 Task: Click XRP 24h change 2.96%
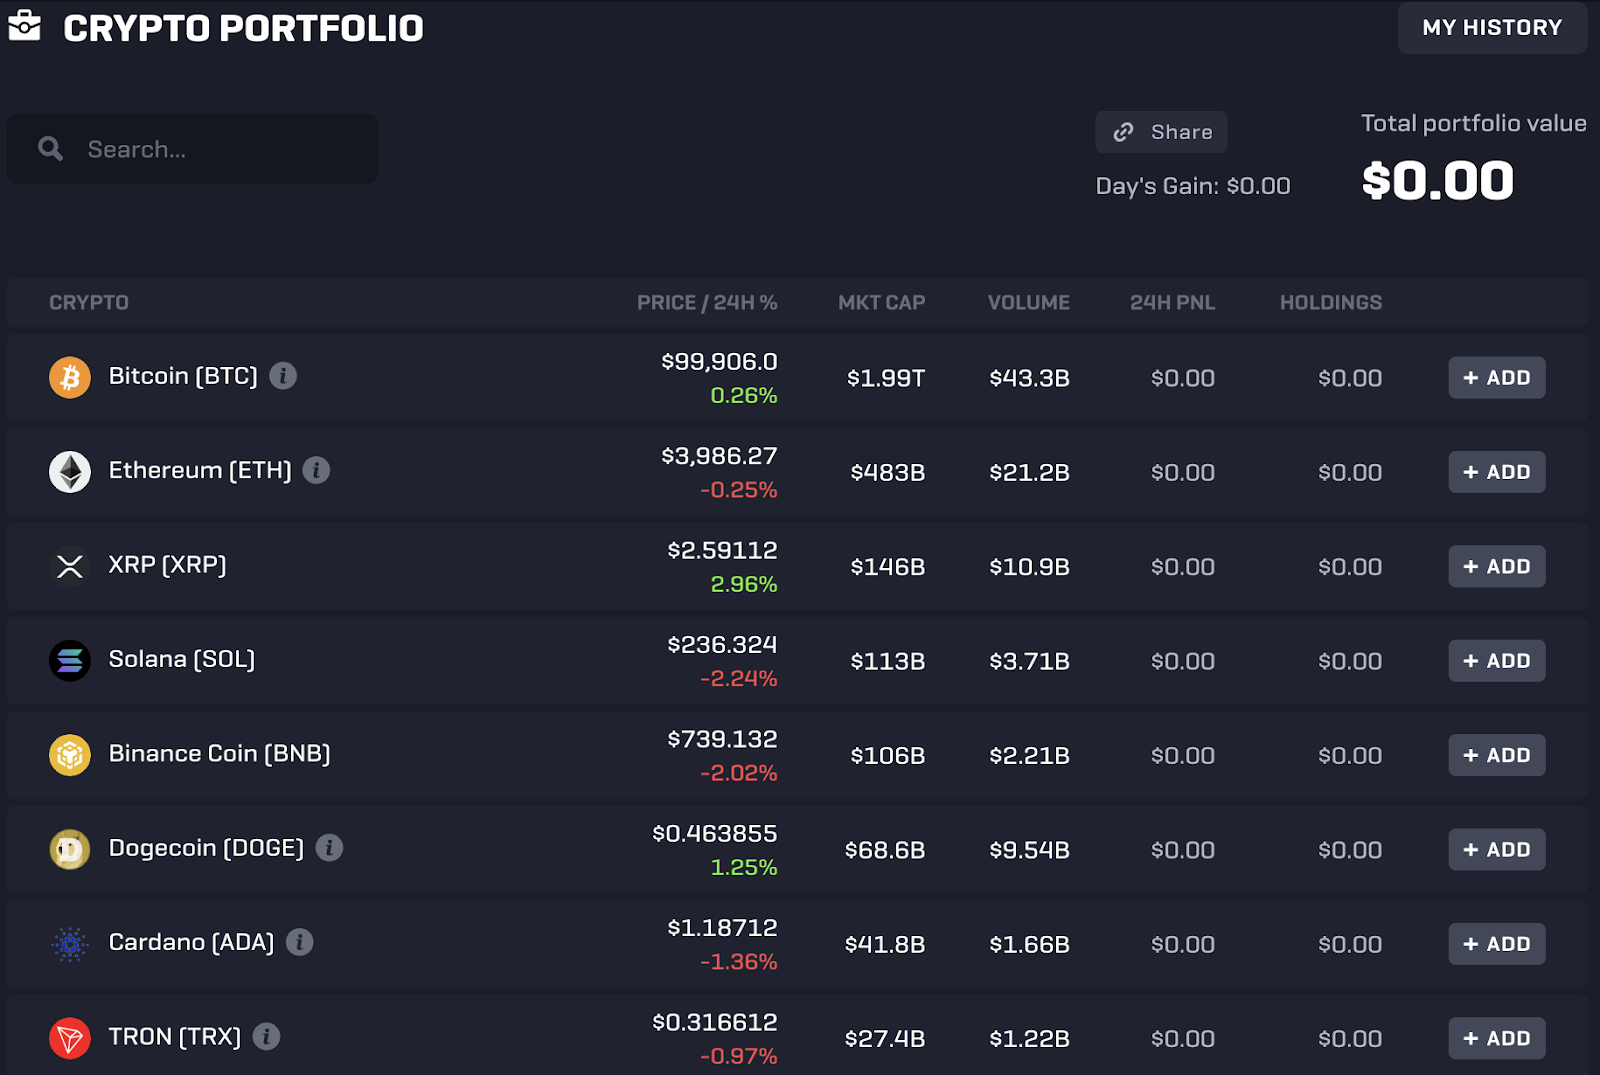pyautogui.click(x=744, y=584)
